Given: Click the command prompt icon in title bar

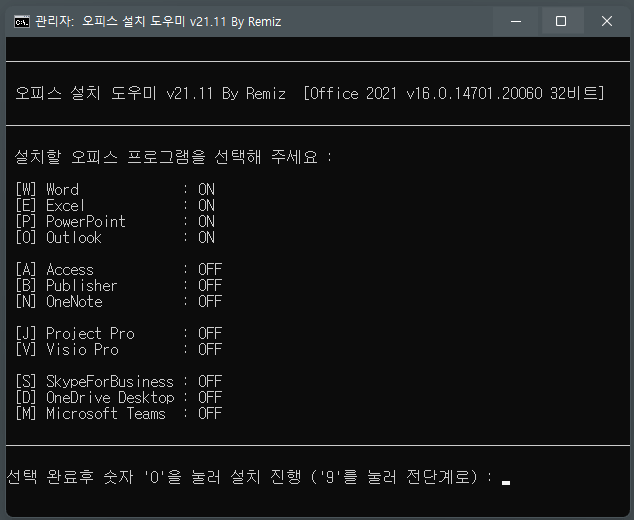Looking at the screenshot, I should 22,21.
